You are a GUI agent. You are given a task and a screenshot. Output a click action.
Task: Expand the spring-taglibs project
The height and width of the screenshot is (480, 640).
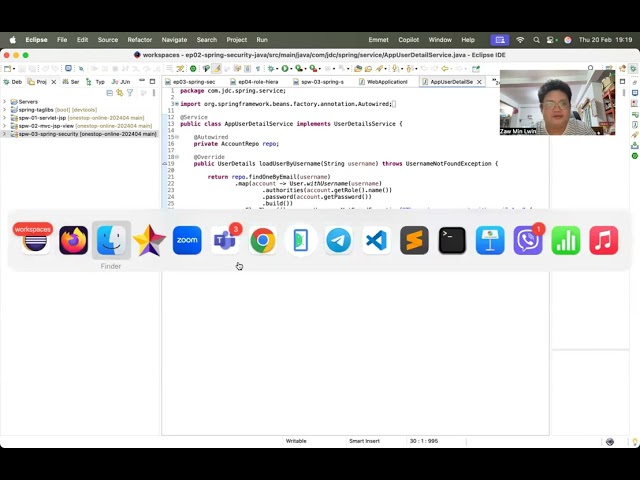tap(4, 110)
